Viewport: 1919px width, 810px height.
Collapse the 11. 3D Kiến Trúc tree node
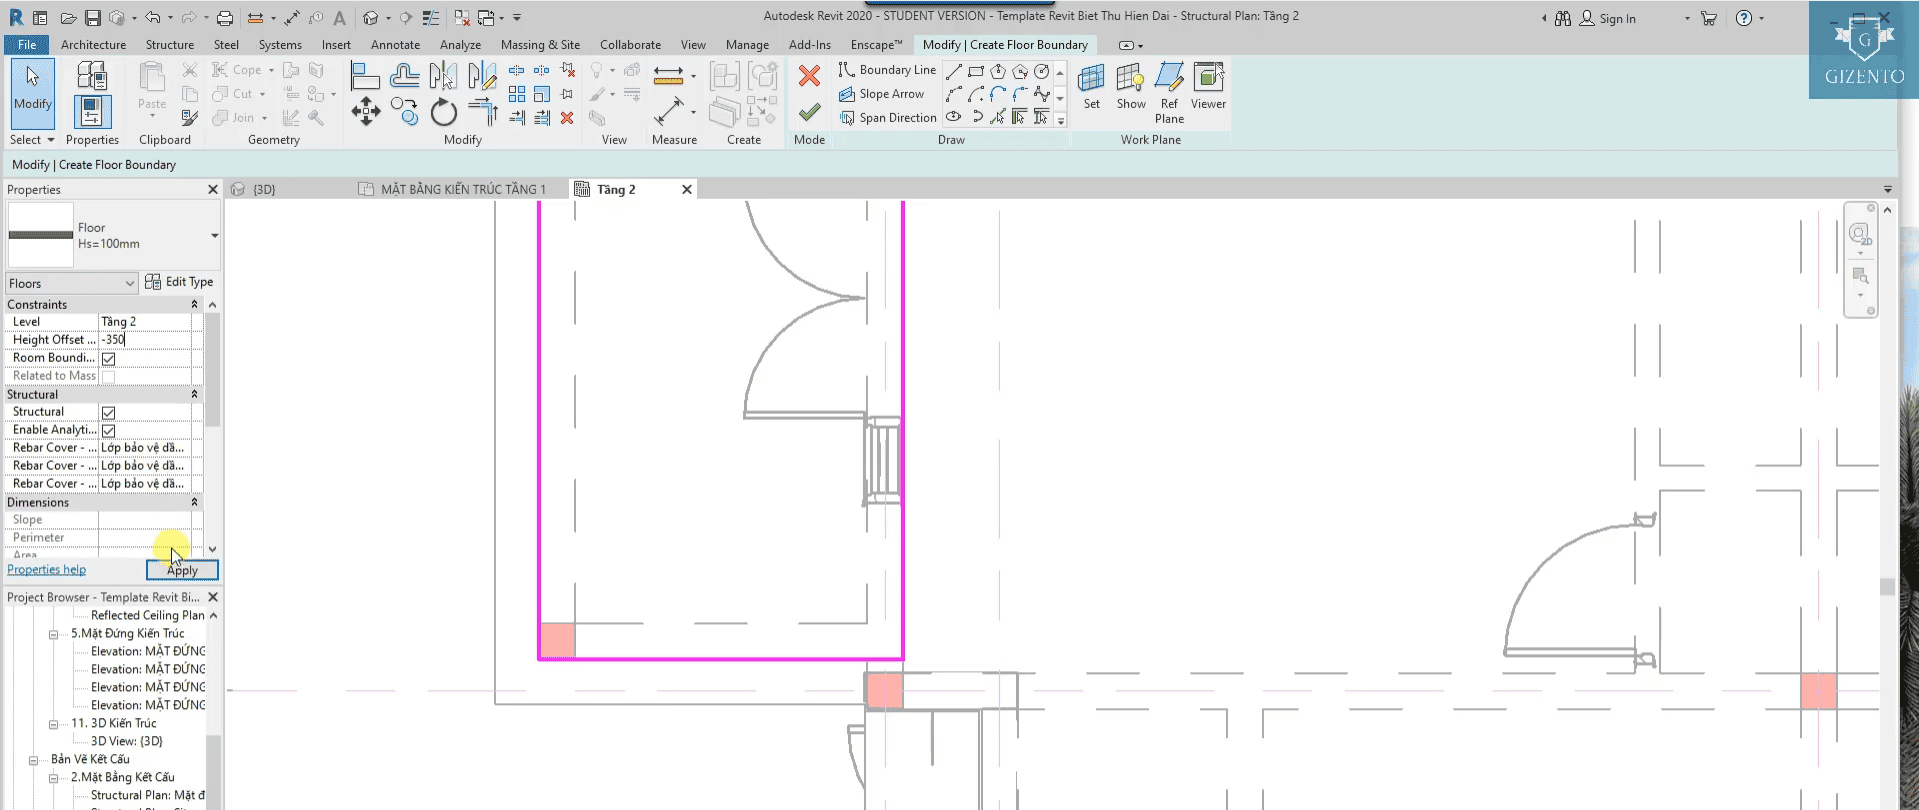pos(53,724)
